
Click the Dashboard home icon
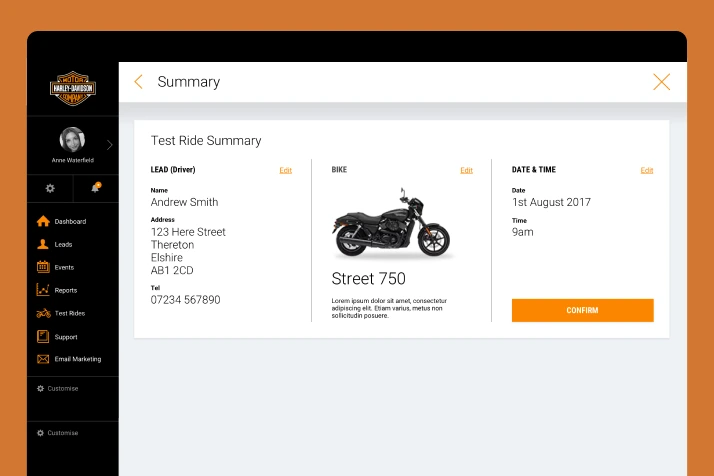pos(43,221)
